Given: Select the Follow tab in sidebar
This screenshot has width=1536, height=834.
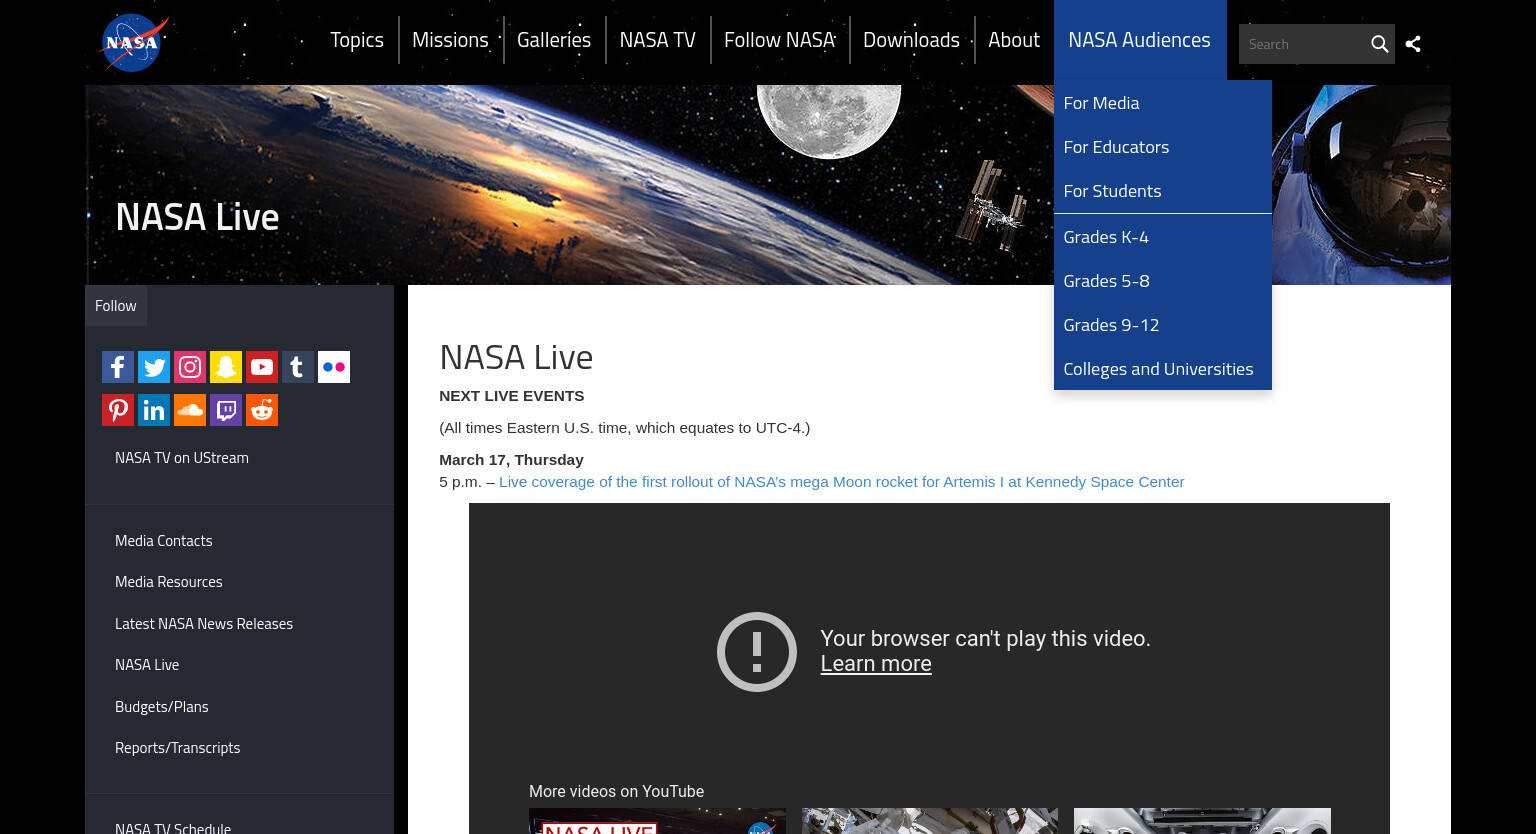Looking at the screenshot, I should coord(116,306).
